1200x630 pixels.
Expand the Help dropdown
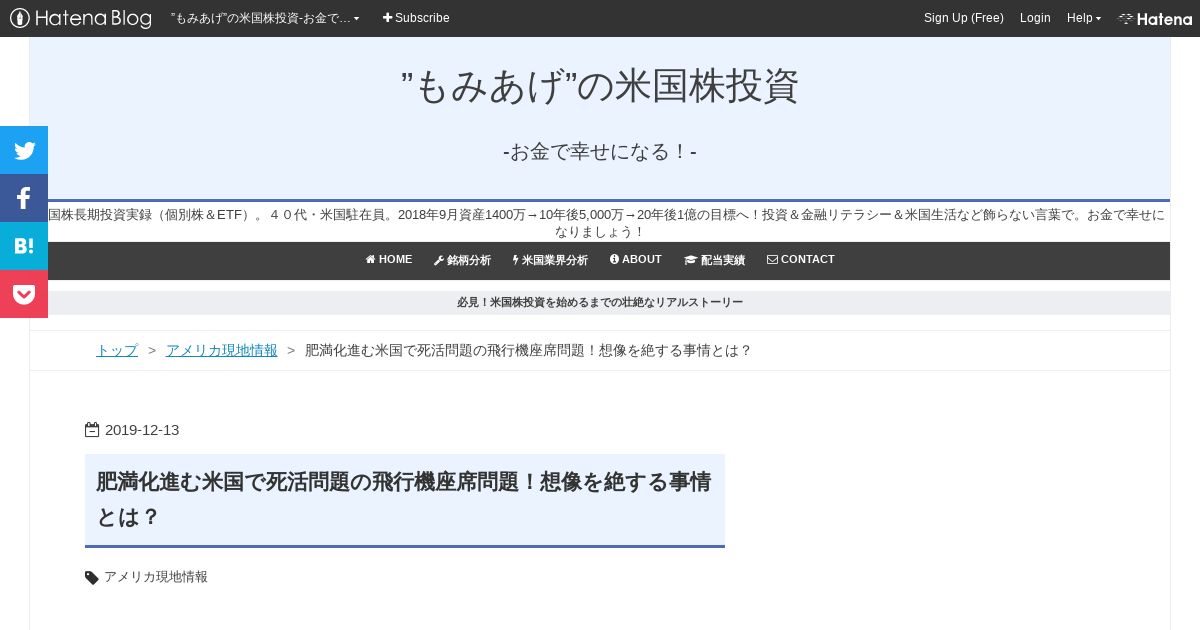coord(1084,18)
